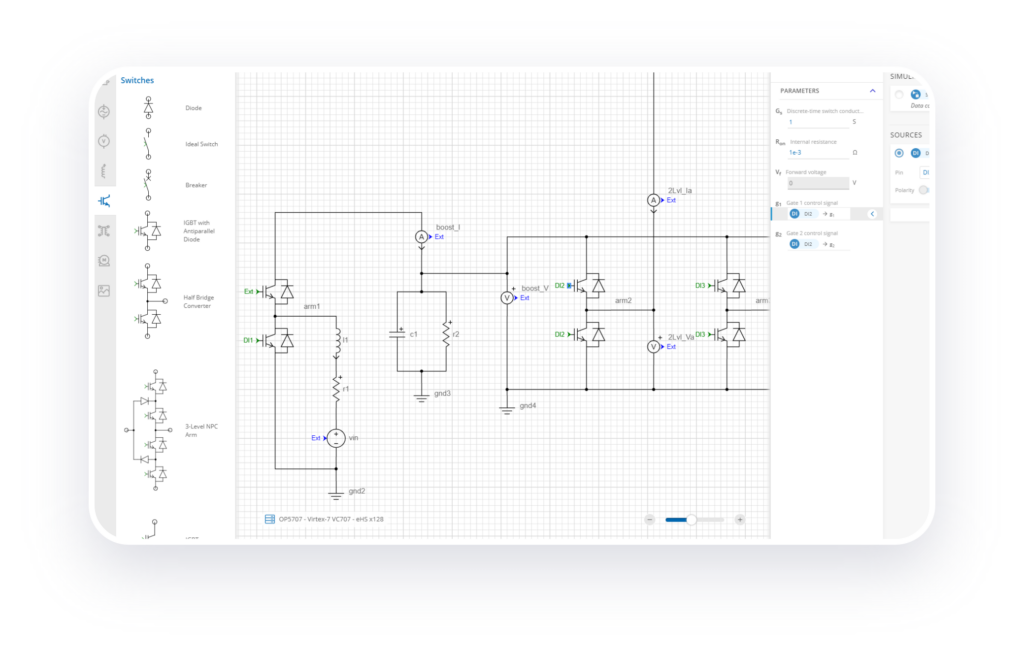Click the OP5707 hardware configuration icon

pos(270,519)
